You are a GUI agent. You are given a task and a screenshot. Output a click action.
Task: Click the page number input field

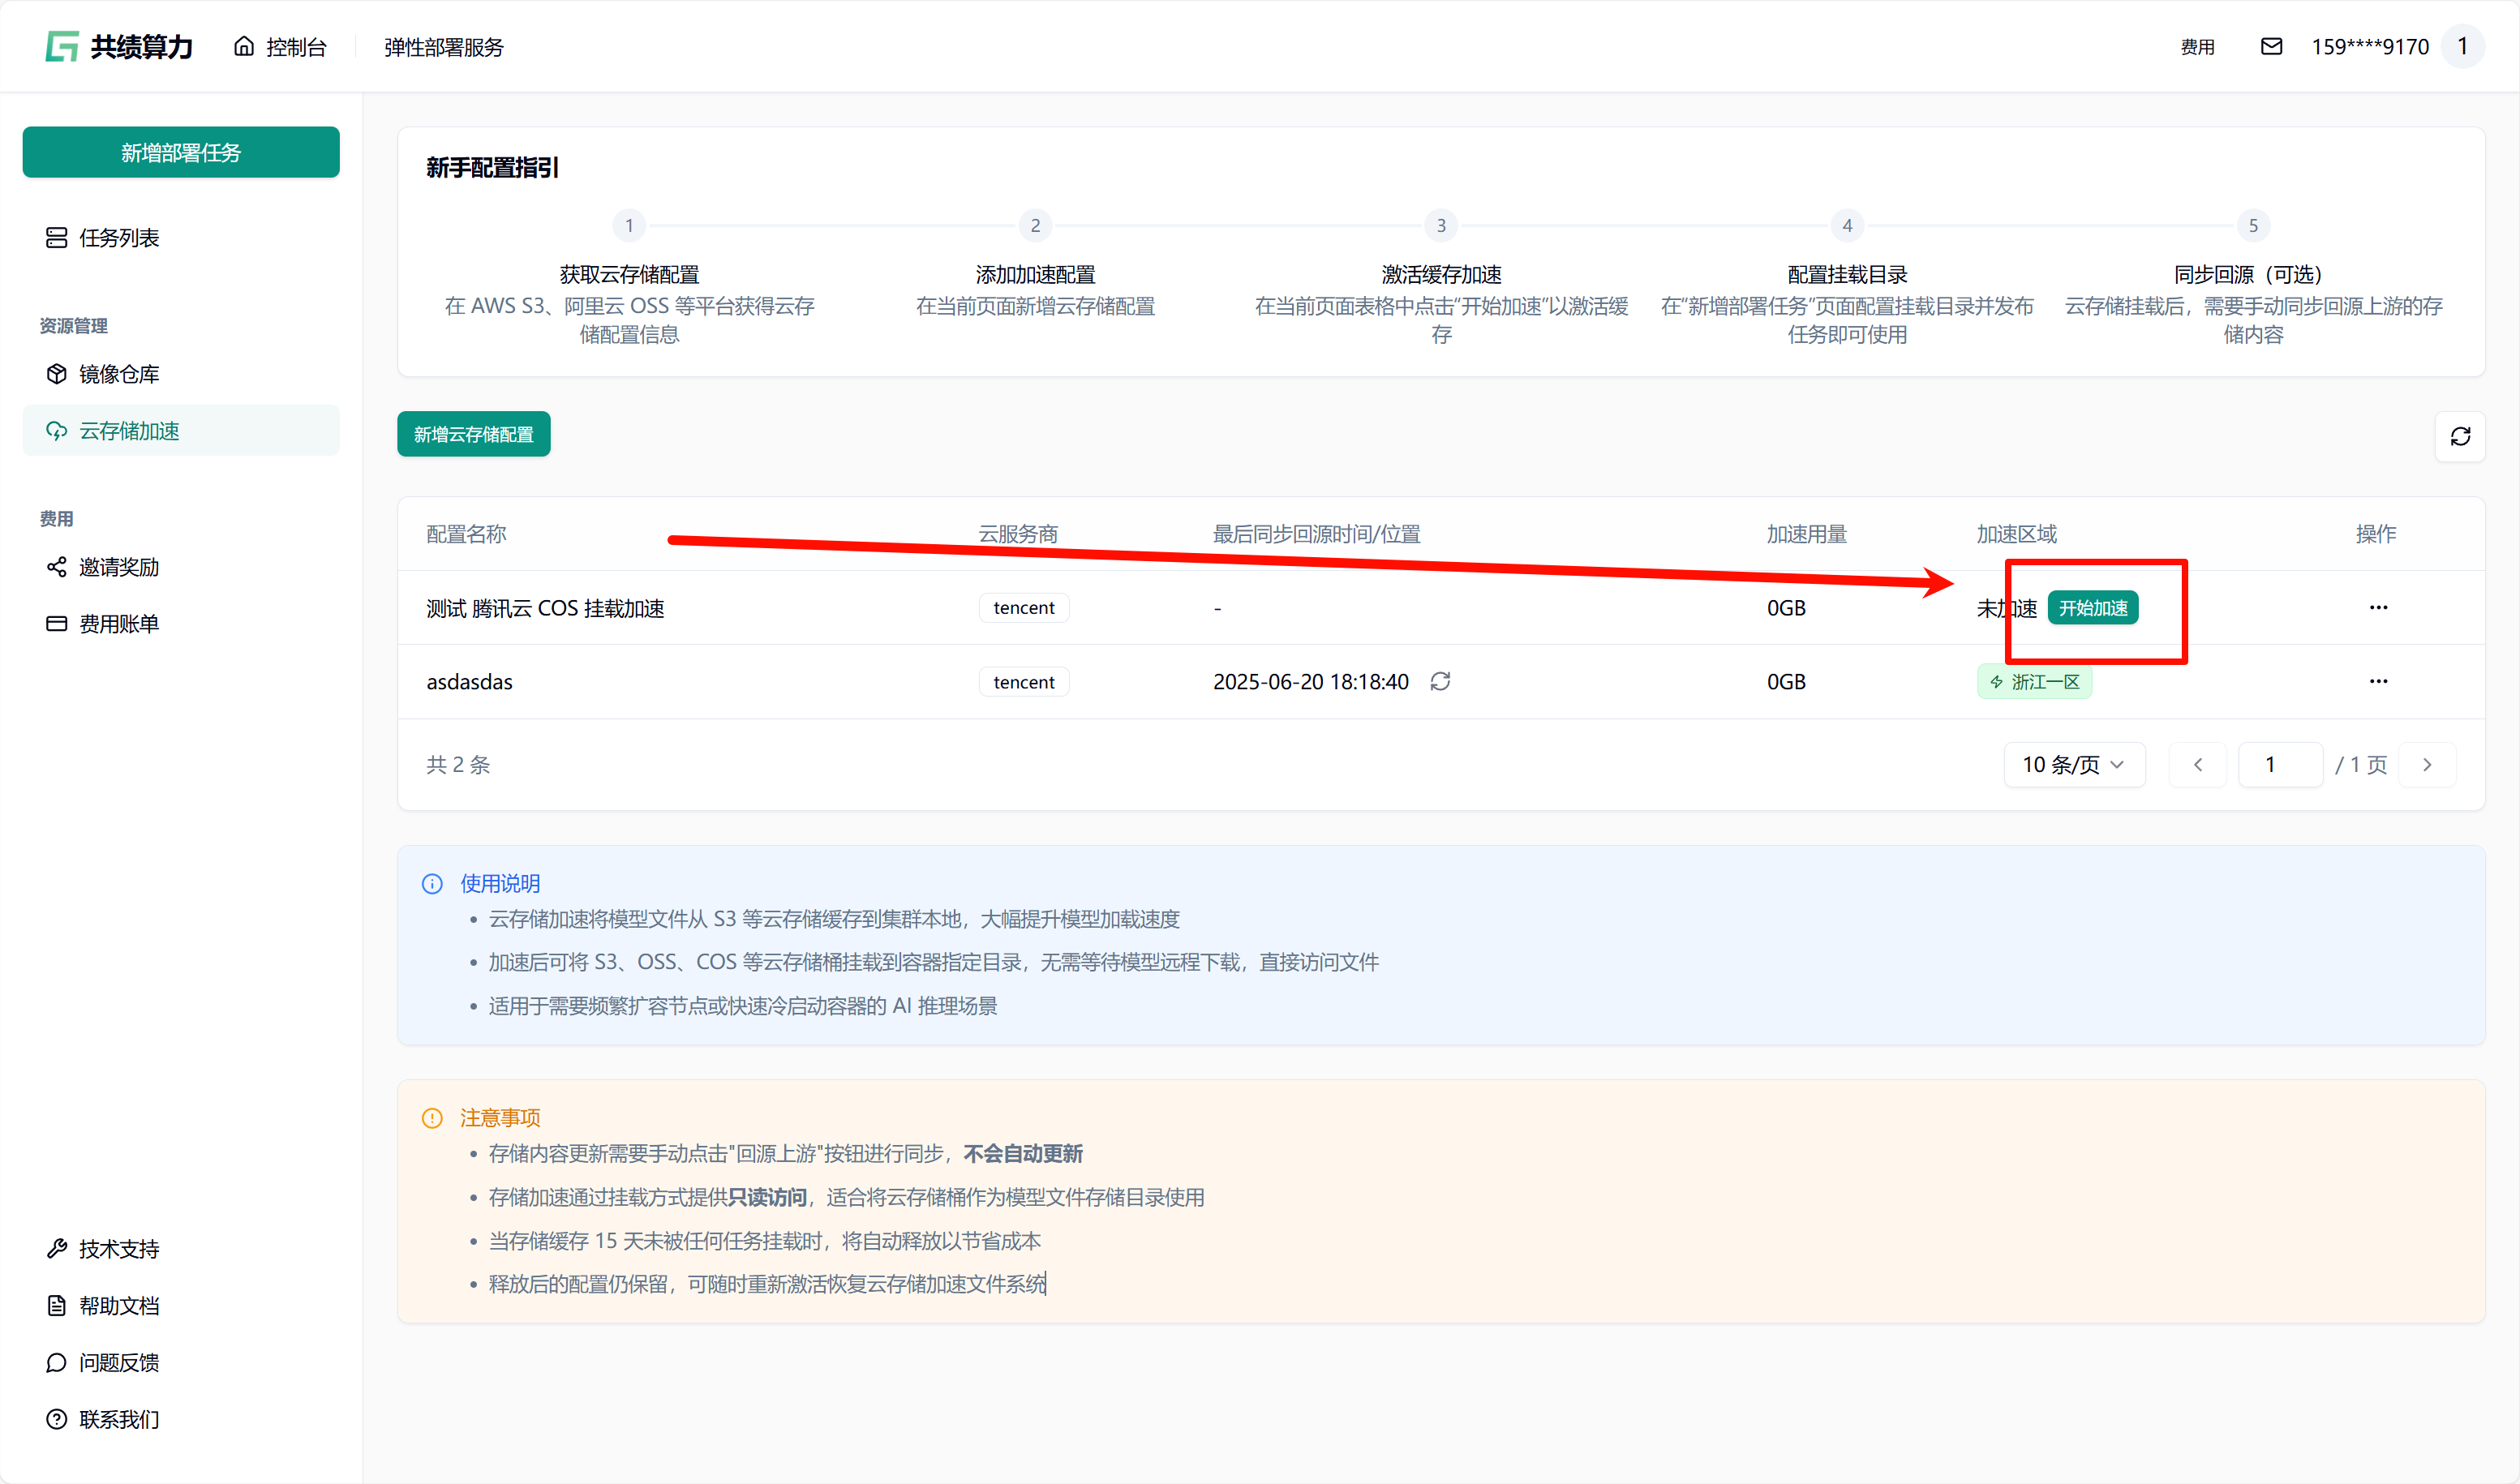(x=2279, y=765)
